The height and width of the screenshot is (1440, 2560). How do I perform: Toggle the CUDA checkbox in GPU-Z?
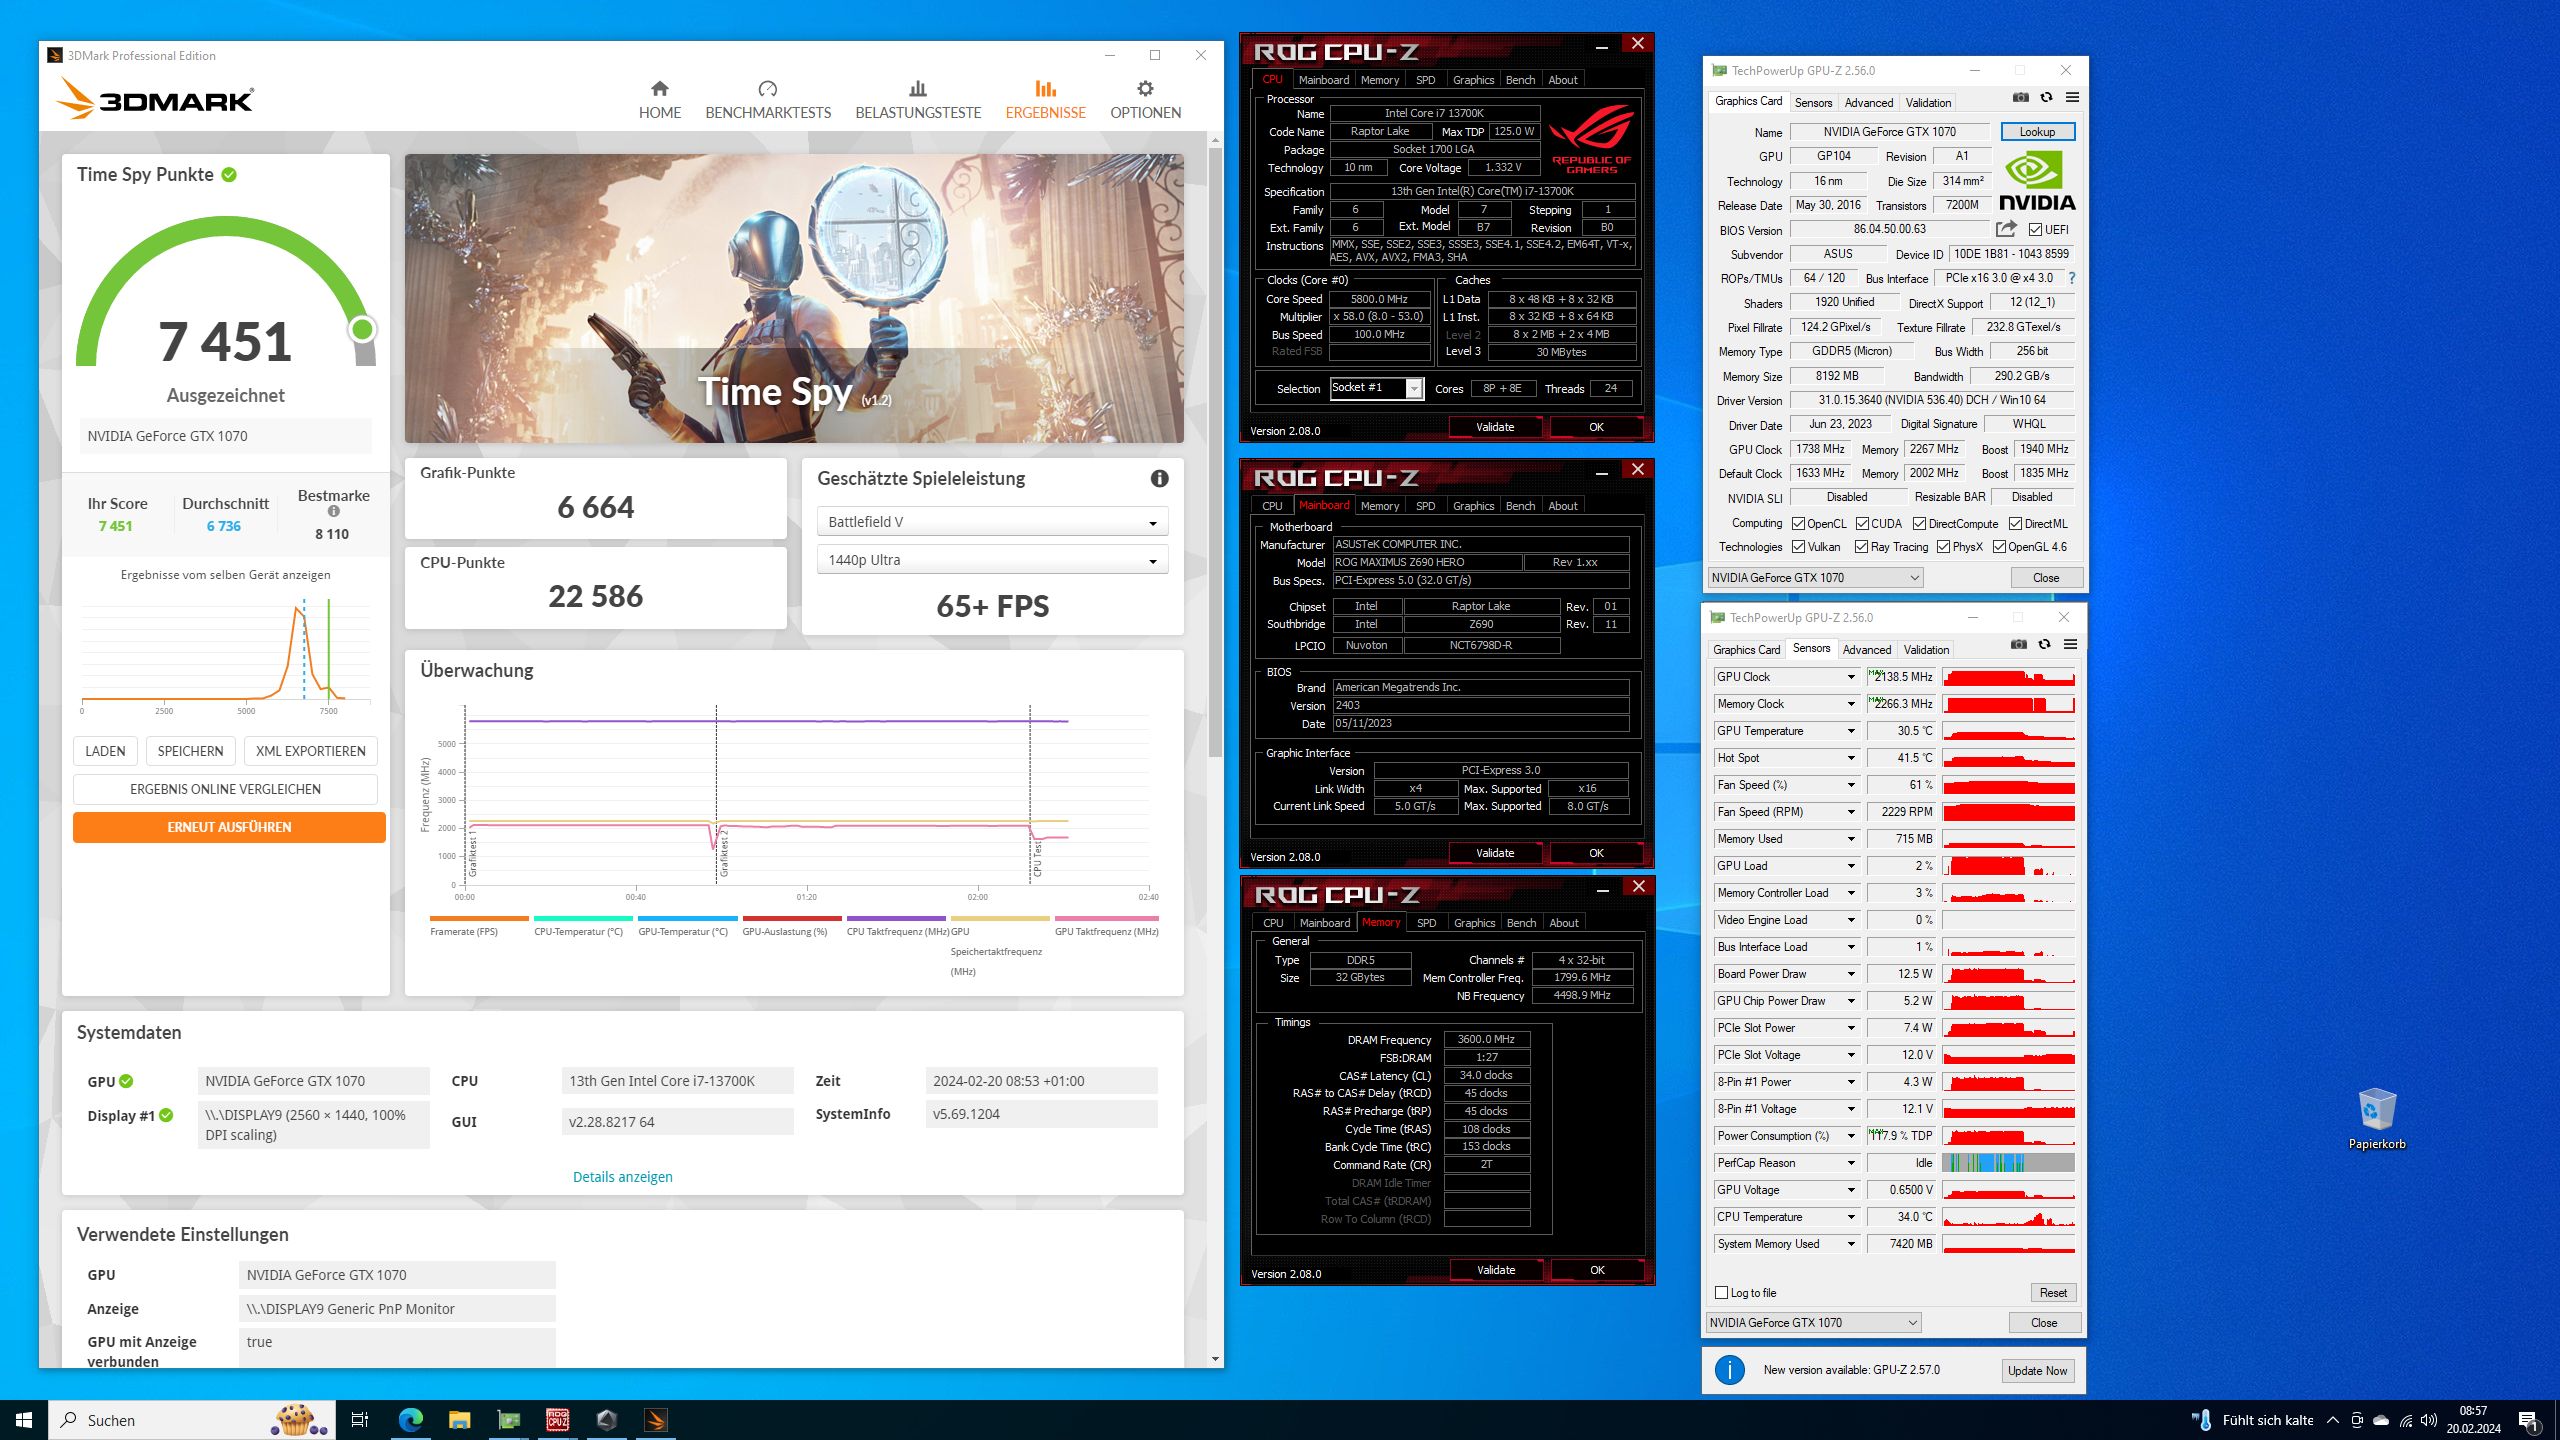click(1862, 524)
